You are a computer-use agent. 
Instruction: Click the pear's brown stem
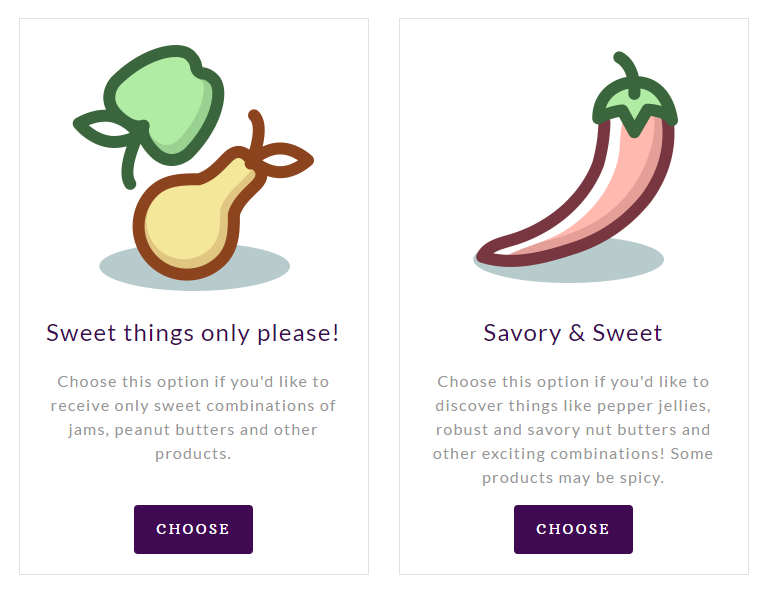(x=257, y=128)
